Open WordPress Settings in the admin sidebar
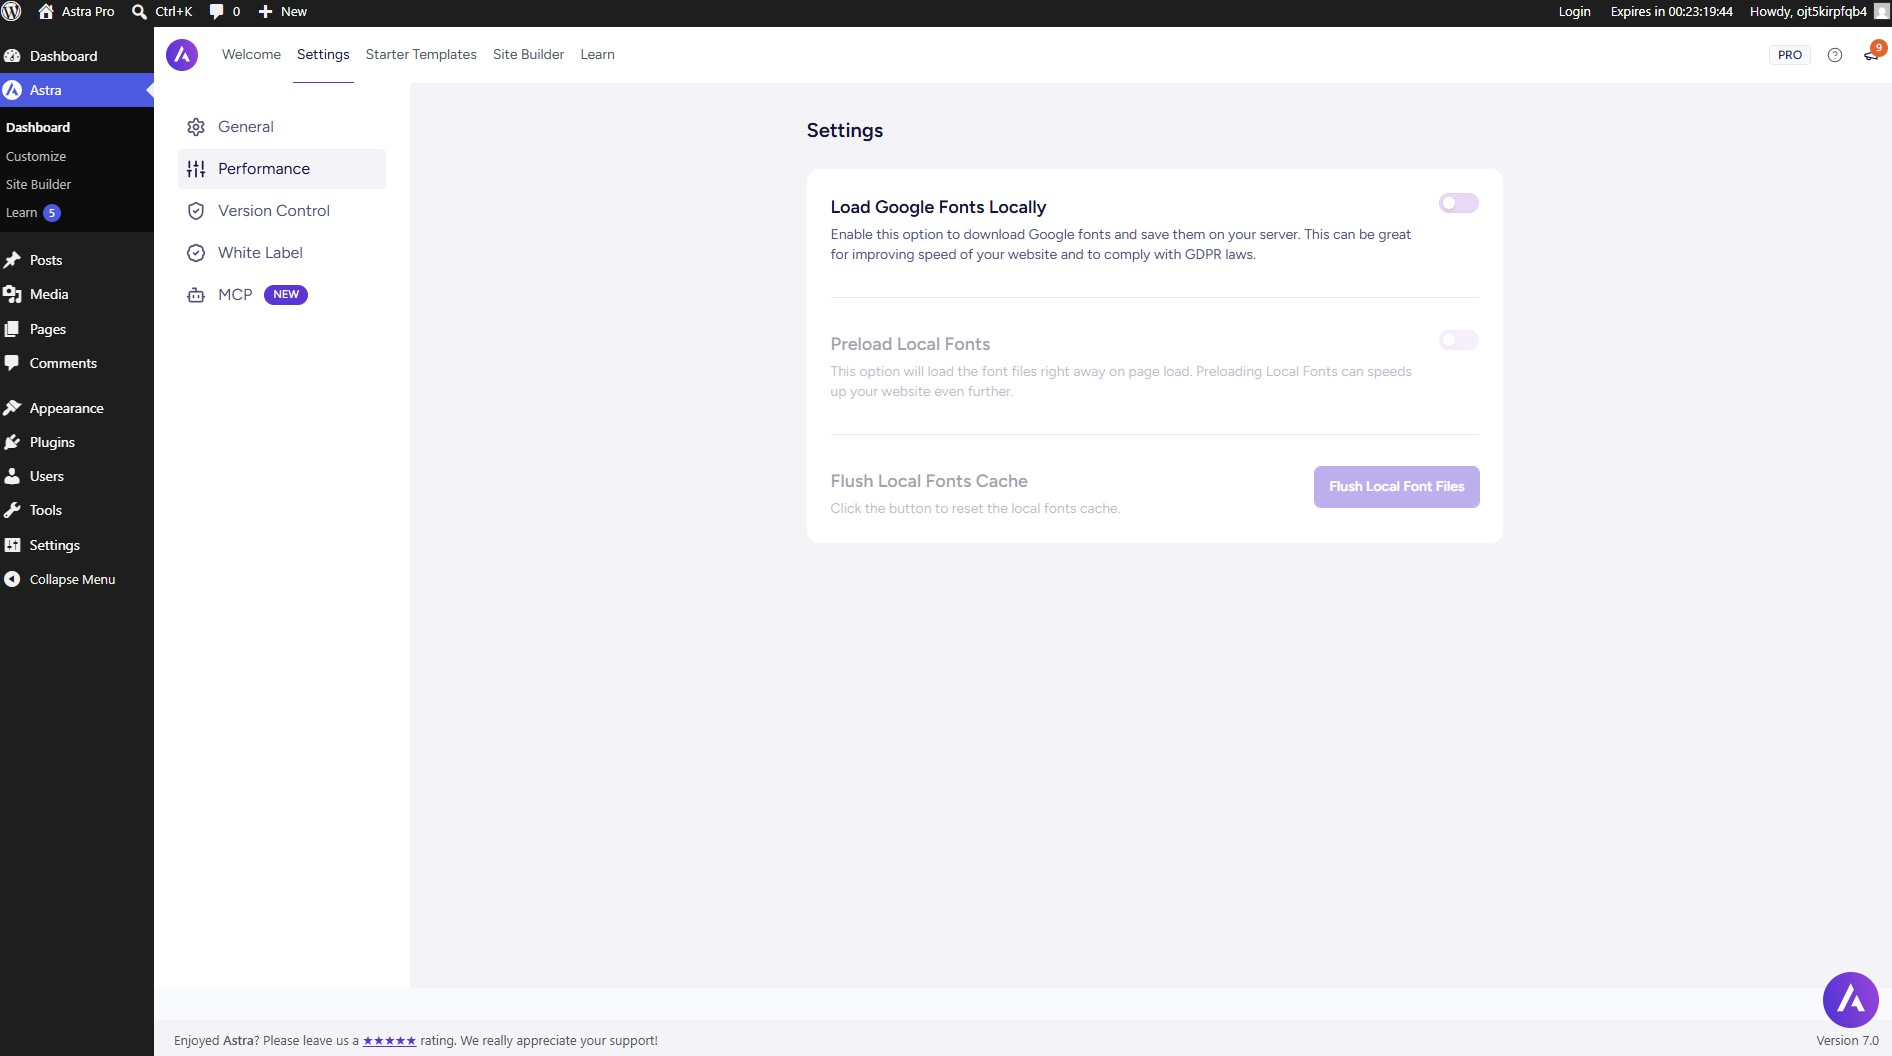 (54, 545)
